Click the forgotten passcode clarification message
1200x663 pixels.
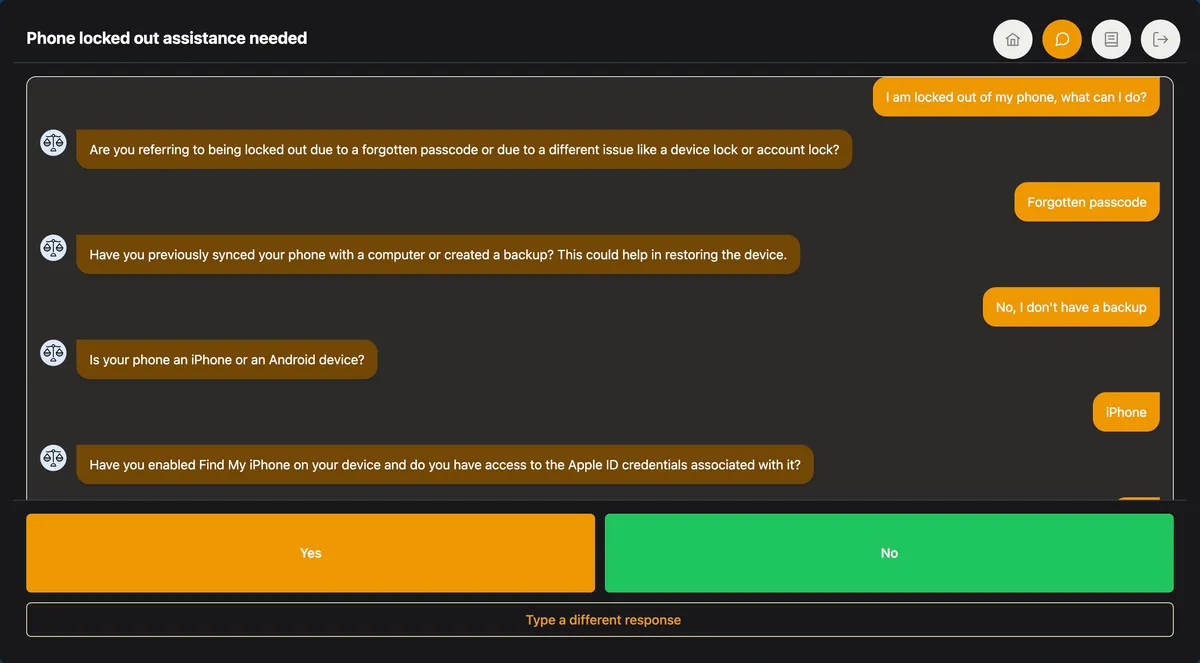coord(464,150)
